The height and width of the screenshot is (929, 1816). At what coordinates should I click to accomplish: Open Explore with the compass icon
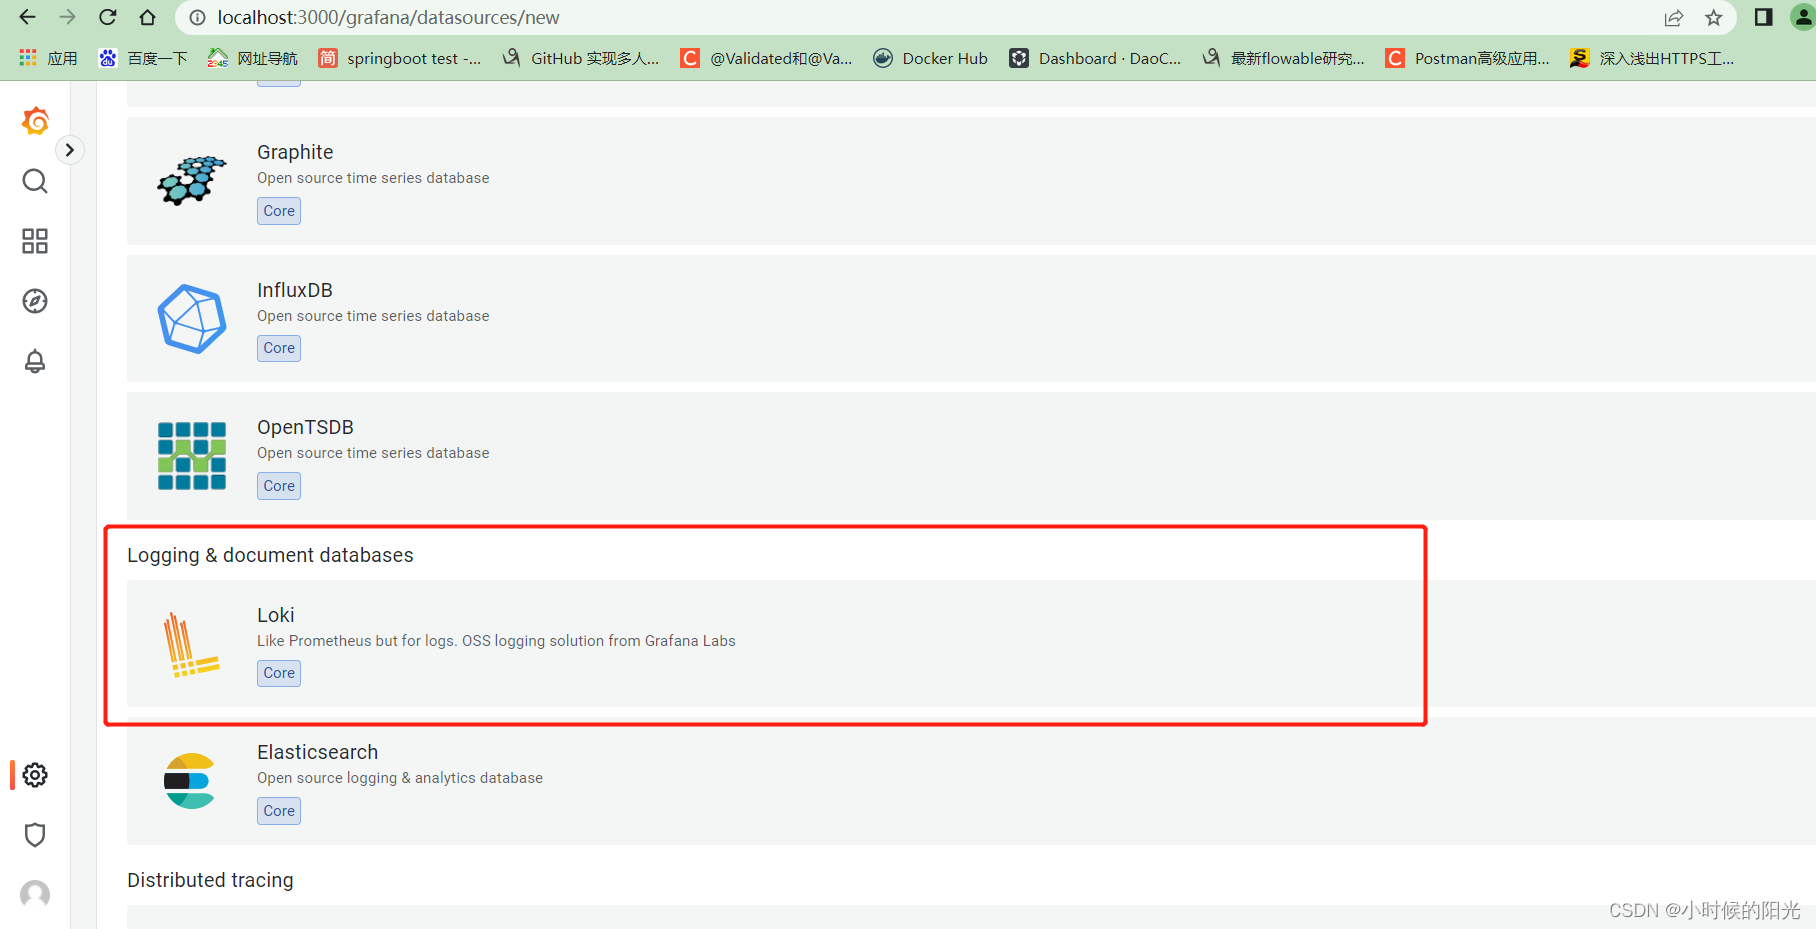(34, 300)
